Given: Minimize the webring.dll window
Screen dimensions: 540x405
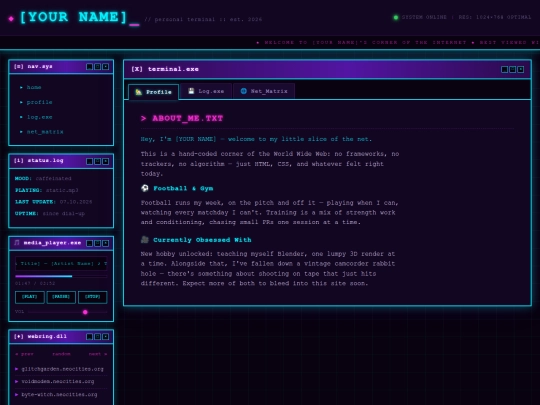Looking at the screenshot, I should tap(90, 336).
